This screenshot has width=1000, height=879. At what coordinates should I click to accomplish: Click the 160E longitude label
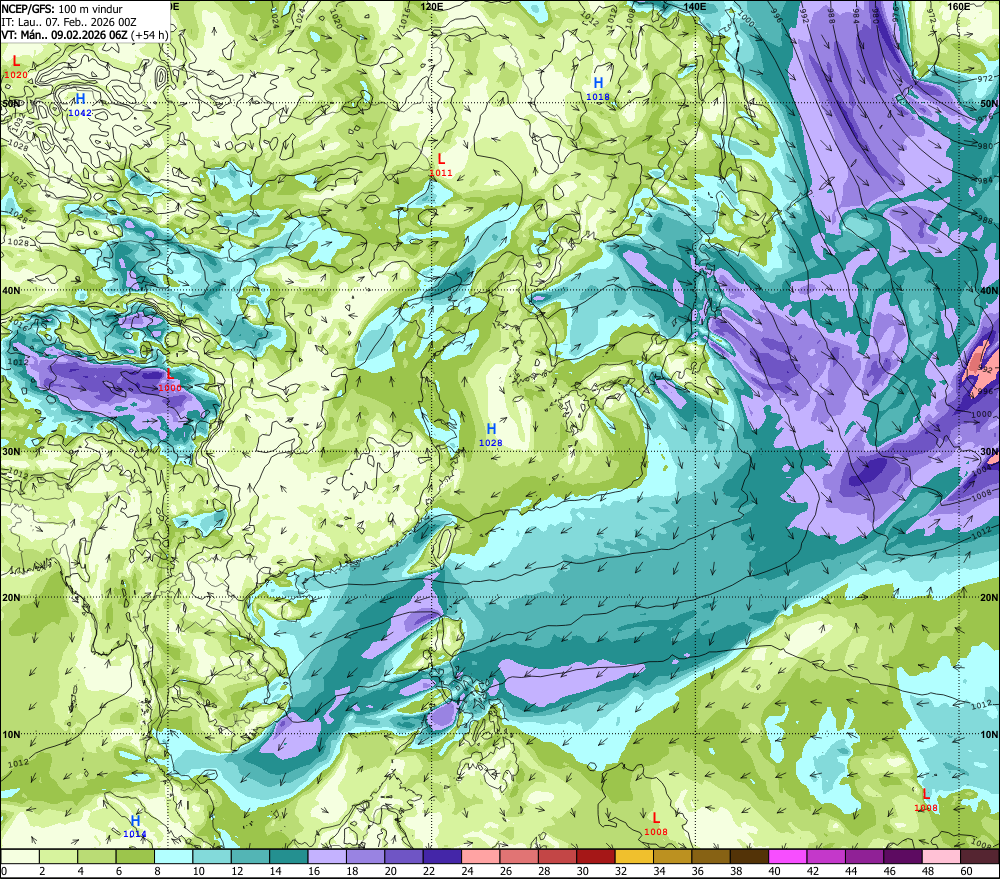tap(959, 6)
